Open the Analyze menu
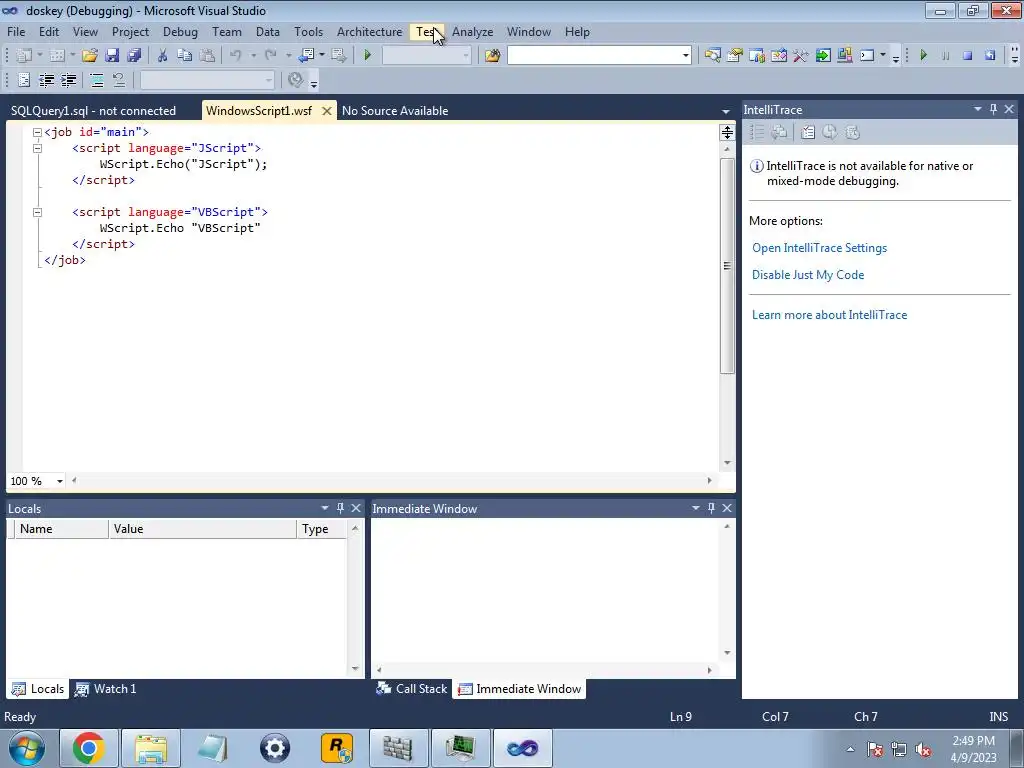Image resolution: width=1024 pixels, height=768 pixels. pyautogui.click(x=472, y=31)
